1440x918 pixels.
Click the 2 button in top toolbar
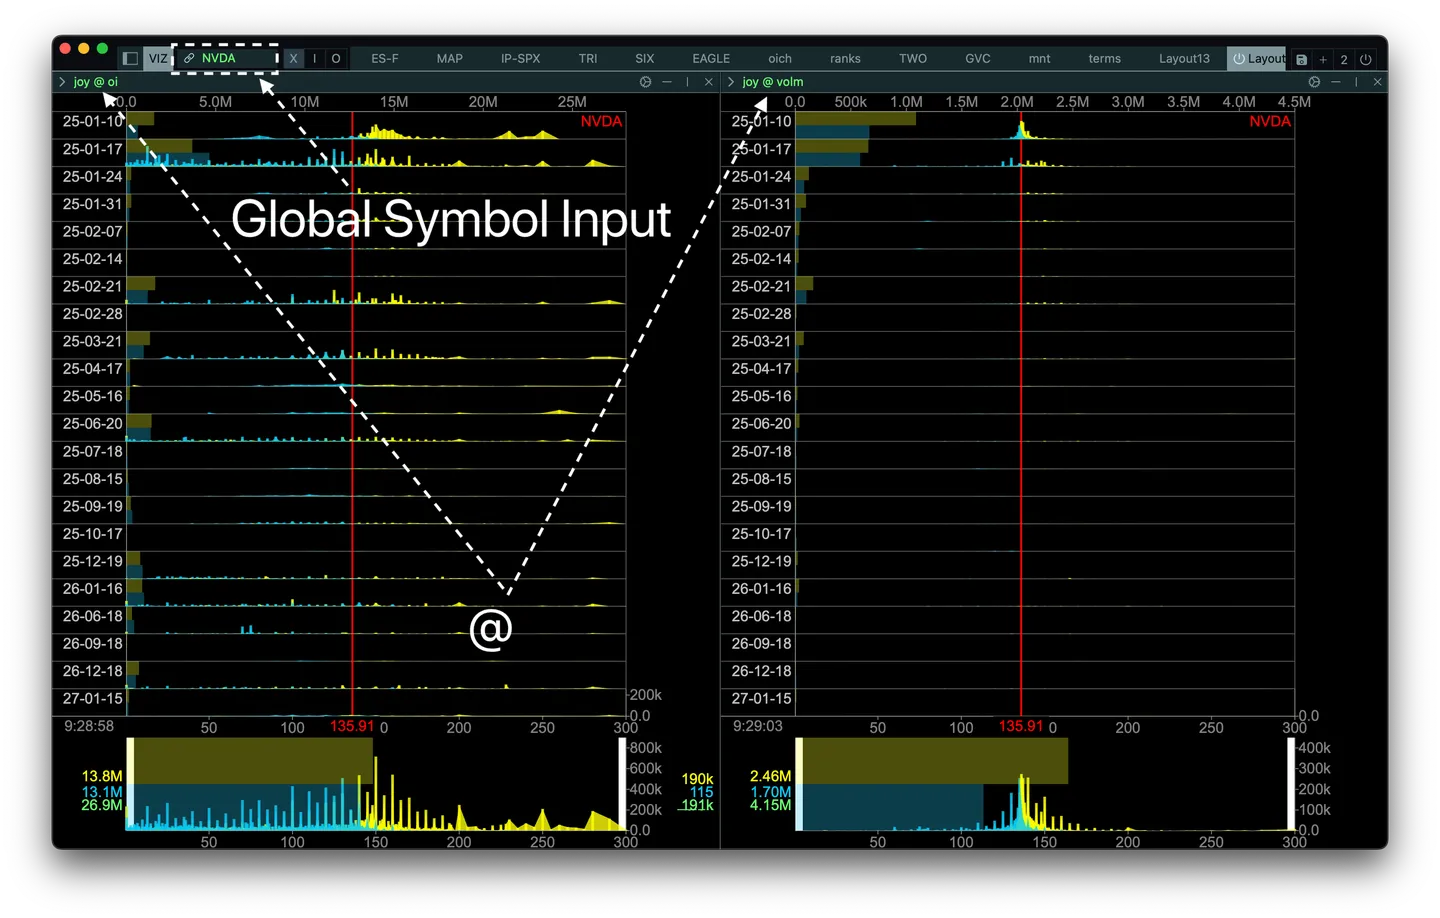coord(1344,60)
